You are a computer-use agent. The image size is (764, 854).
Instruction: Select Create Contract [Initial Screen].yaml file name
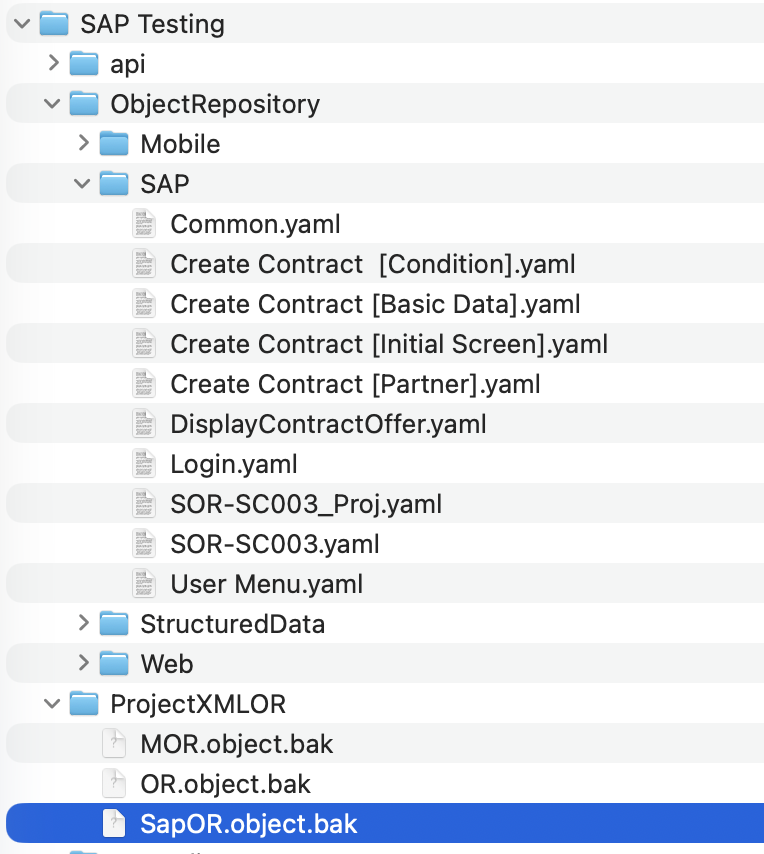389,345
